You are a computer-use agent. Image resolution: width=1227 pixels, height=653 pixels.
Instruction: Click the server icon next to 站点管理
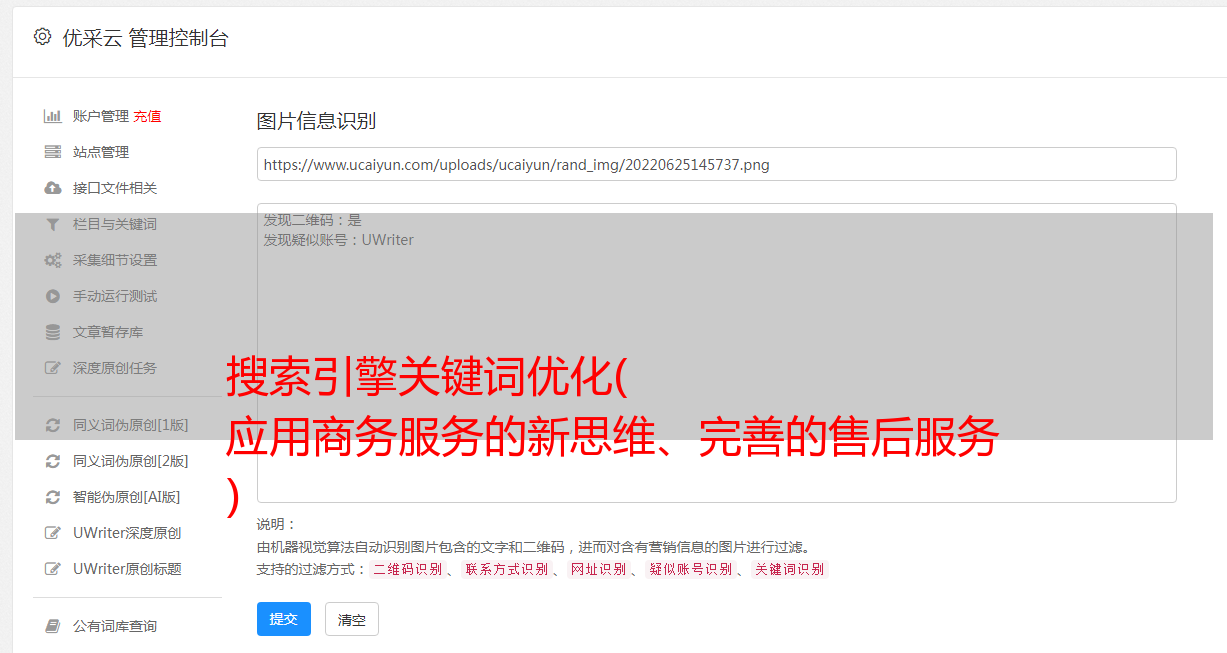pos(53,152)
